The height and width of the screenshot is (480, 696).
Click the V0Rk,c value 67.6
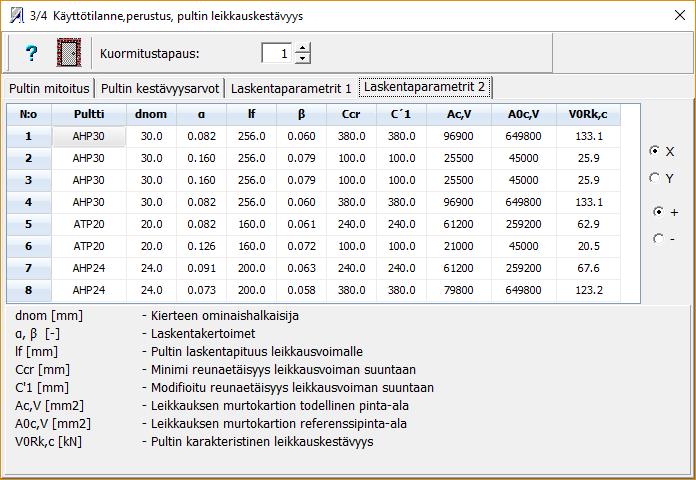tap(588, 268)
